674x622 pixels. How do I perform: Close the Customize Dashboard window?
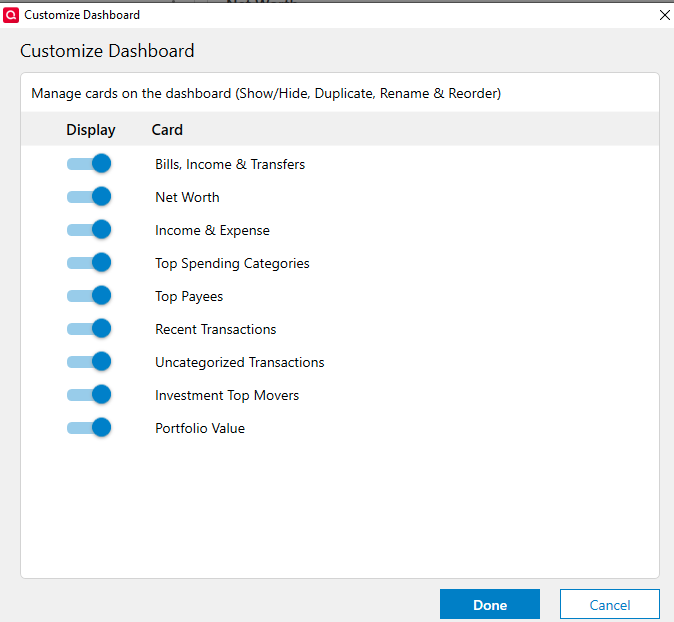coord(665,15)
